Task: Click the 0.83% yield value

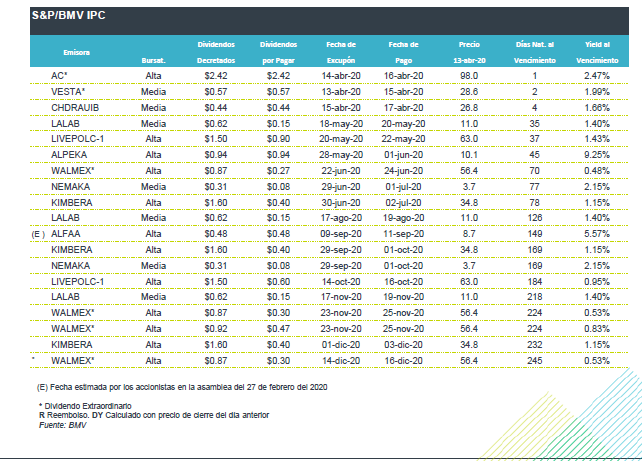Action: [597, 329]
